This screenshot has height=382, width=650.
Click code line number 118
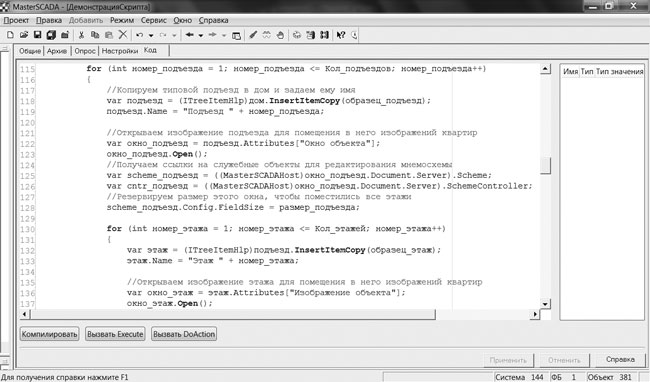click(x=27, y=101)
